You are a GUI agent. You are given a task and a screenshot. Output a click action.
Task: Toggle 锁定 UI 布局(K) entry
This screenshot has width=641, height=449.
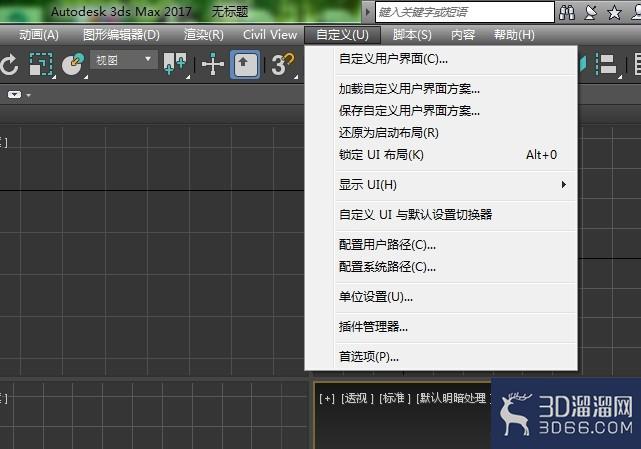(x=441, y=155)
